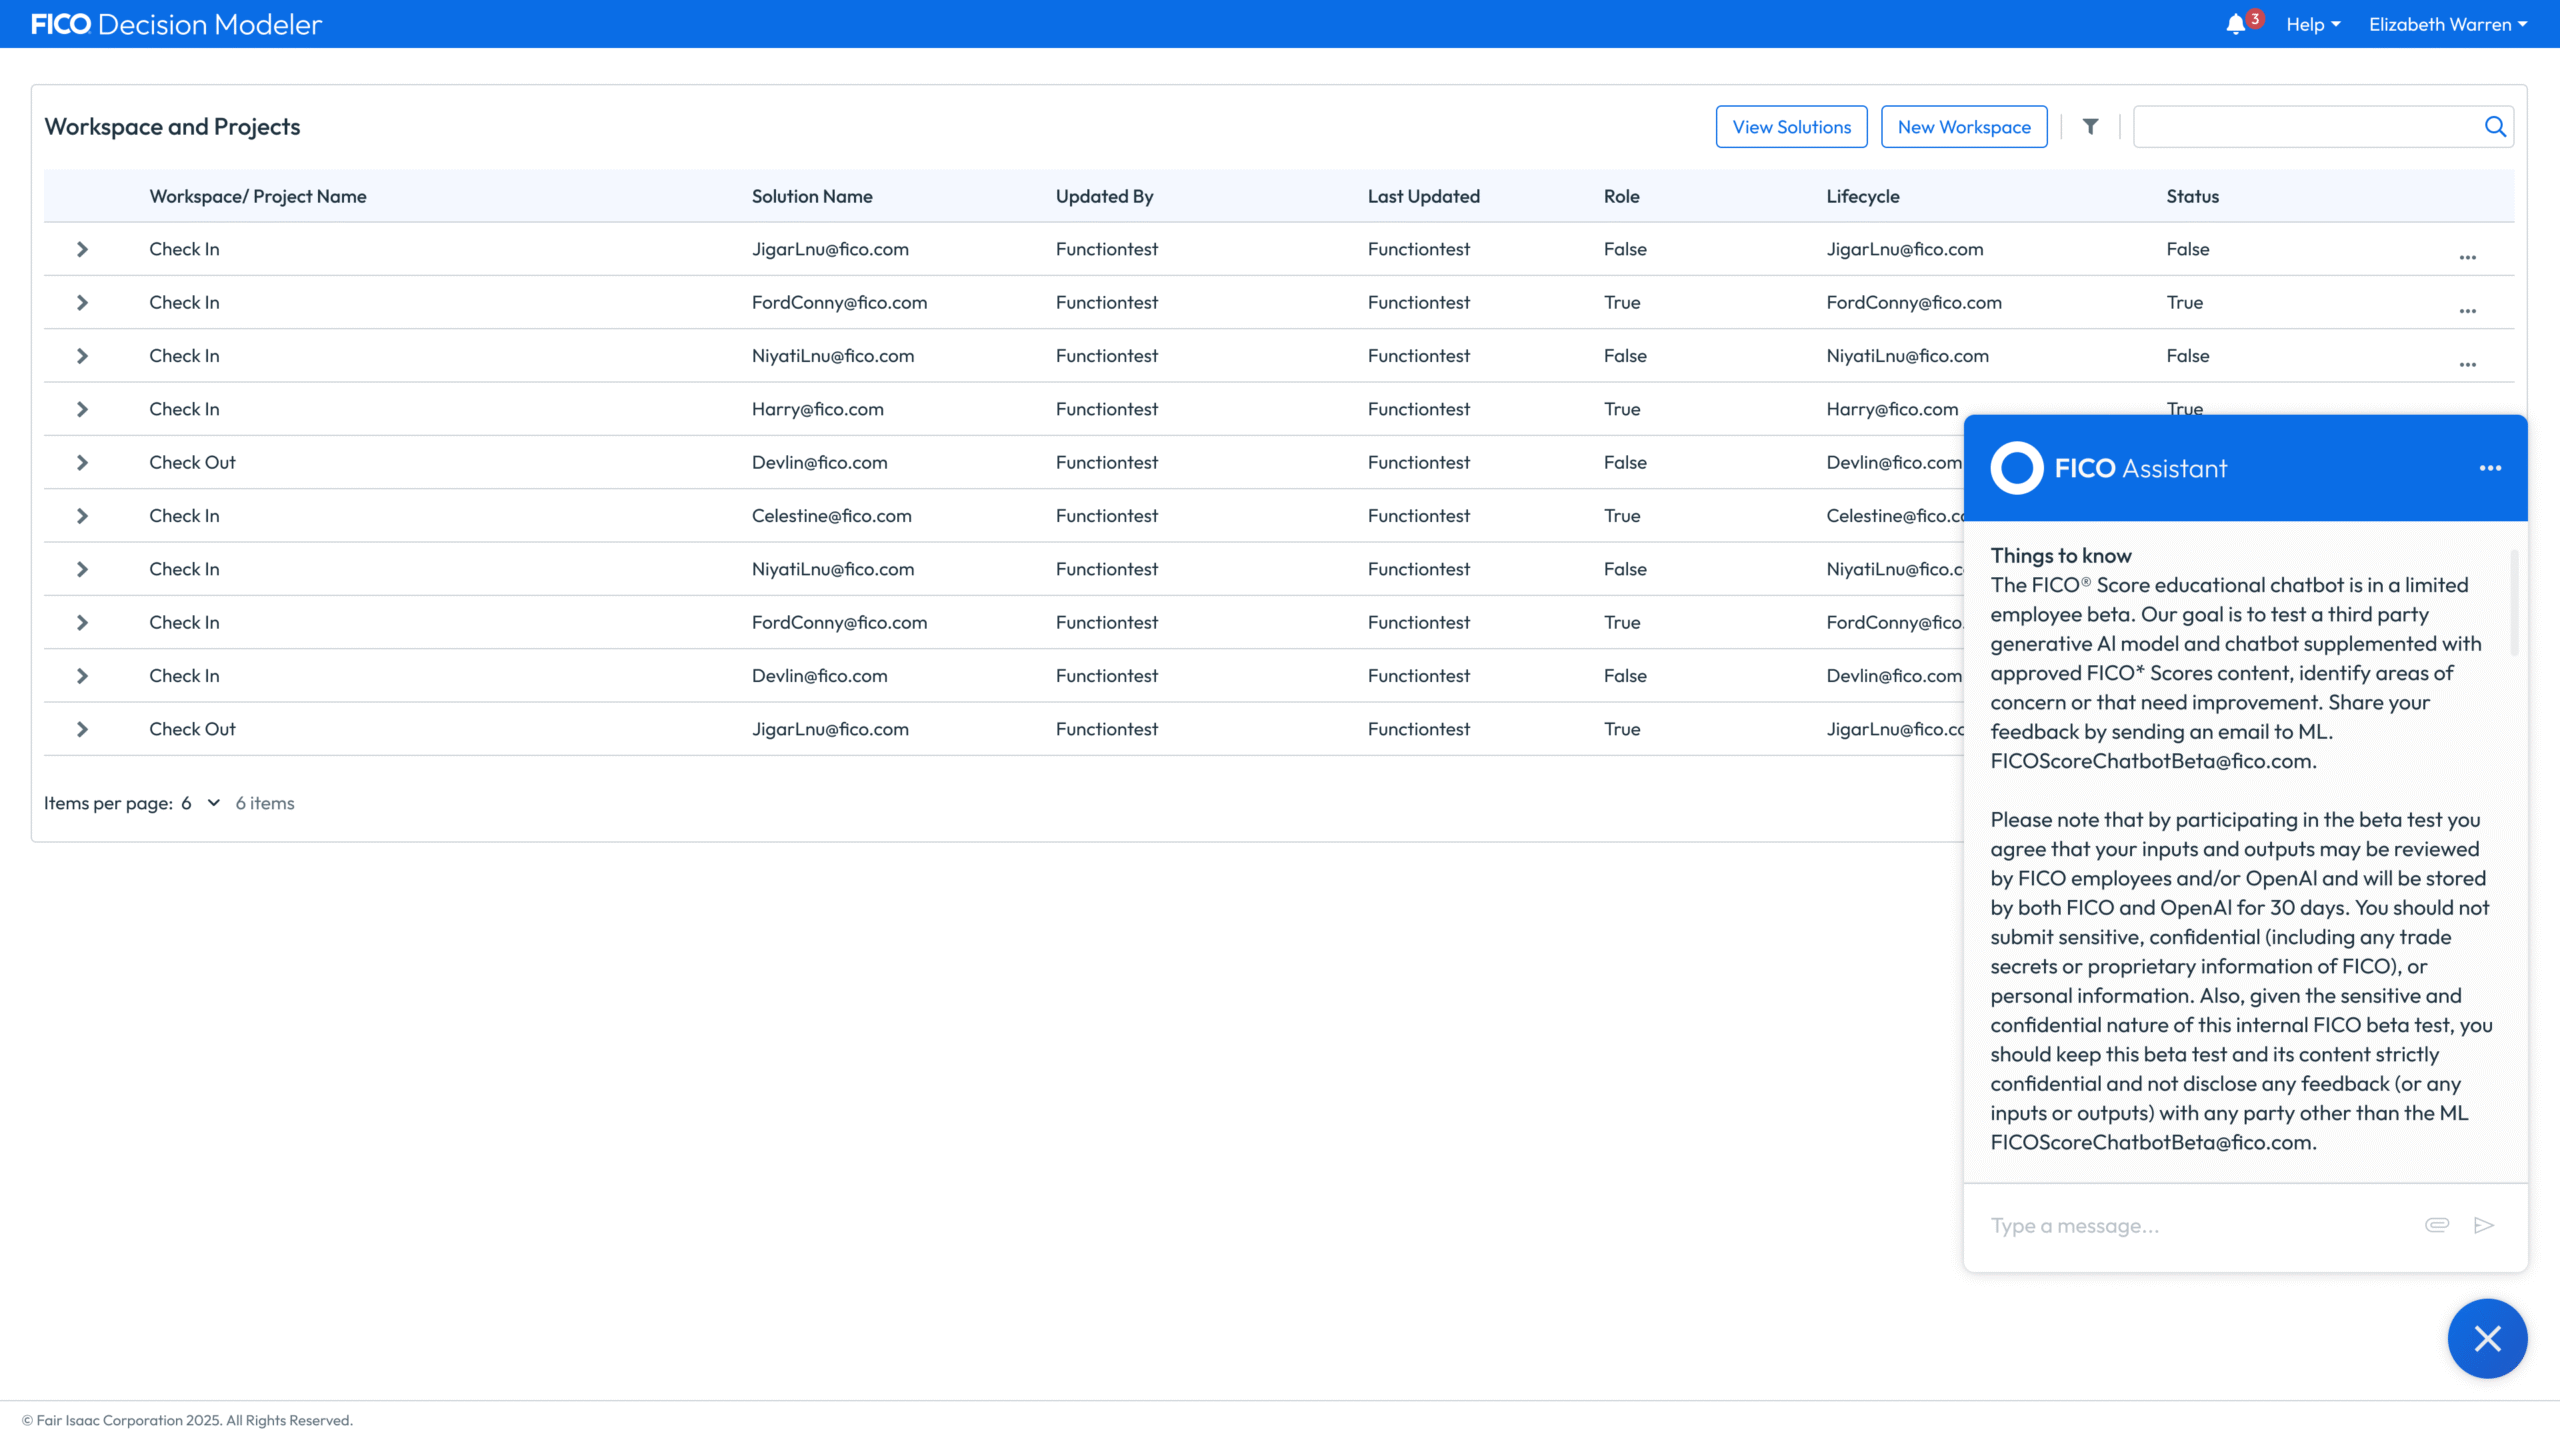Expand the second FordConny Check In row
This screenshot has width=2560, height=1440.
pos(82,622)
